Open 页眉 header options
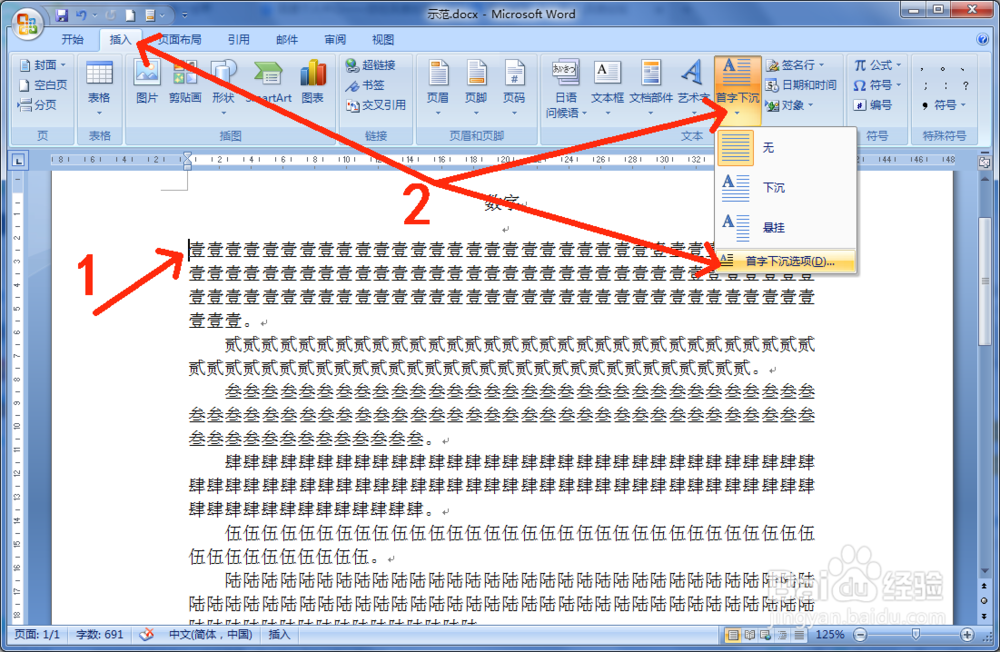 (438, 88)
